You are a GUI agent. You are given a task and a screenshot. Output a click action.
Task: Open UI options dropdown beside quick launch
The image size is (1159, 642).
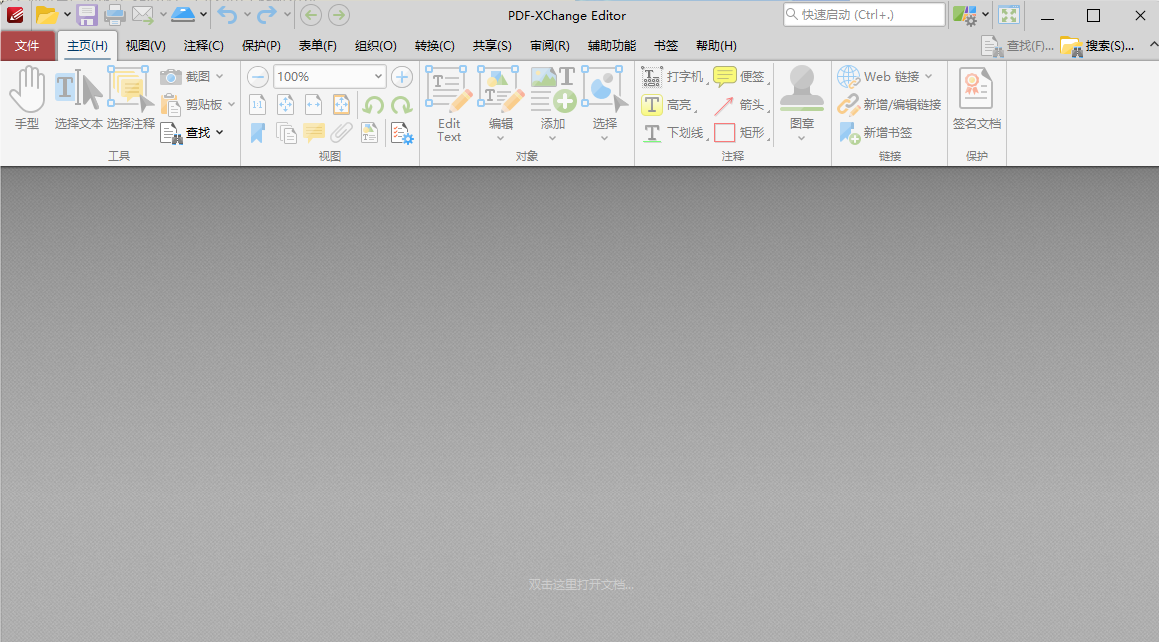[985, 15]
